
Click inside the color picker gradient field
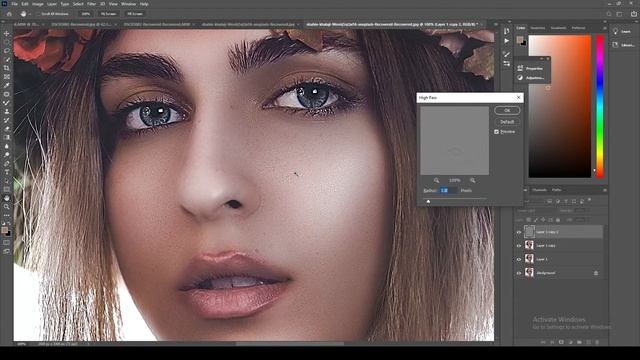560,107
